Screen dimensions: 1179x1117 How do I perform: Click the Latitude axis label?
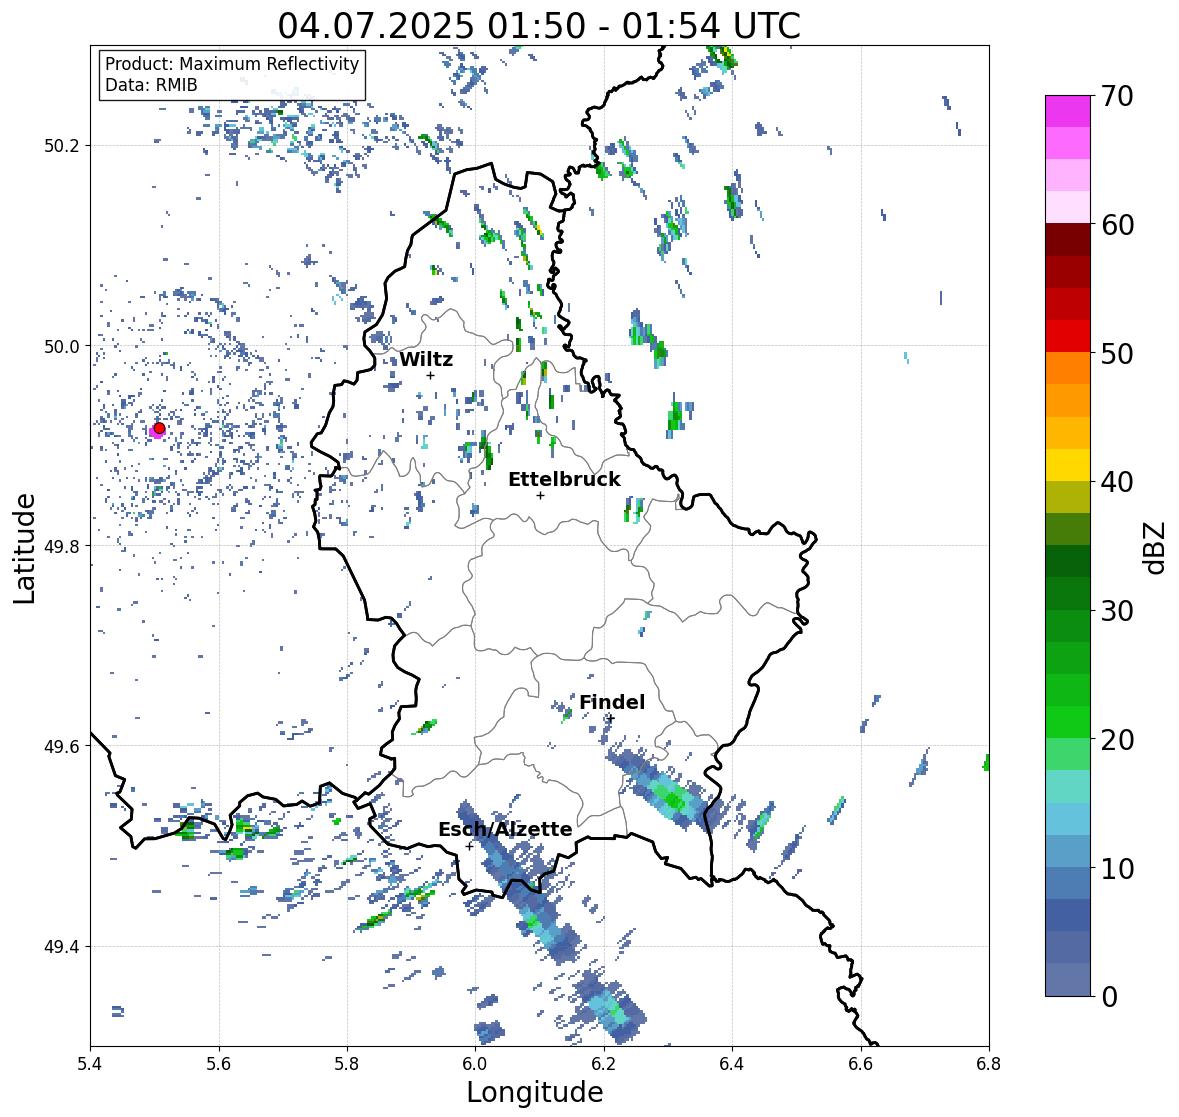25,549
